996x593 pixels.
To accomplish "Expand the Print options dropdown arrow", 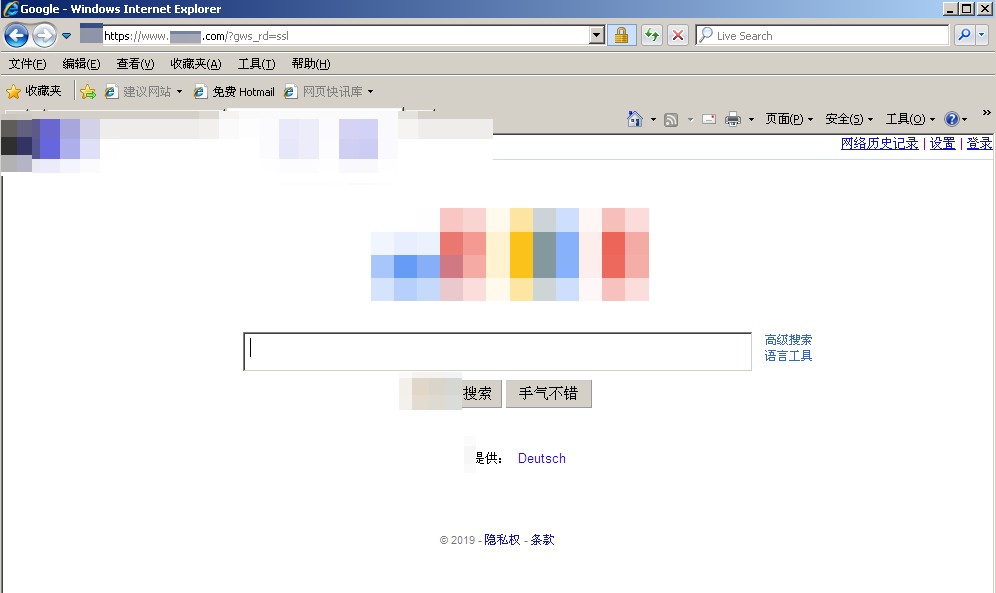I will click(751, 119).
